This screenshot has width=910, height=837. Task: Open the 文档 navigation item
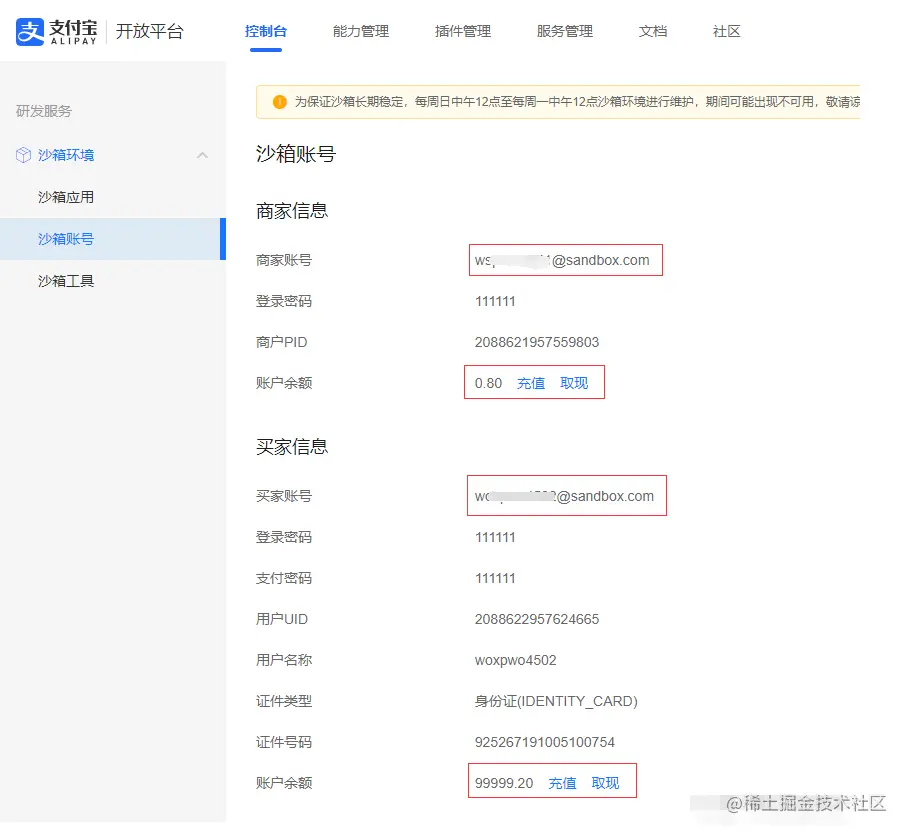pyautogui.click(x=653, y=31)
